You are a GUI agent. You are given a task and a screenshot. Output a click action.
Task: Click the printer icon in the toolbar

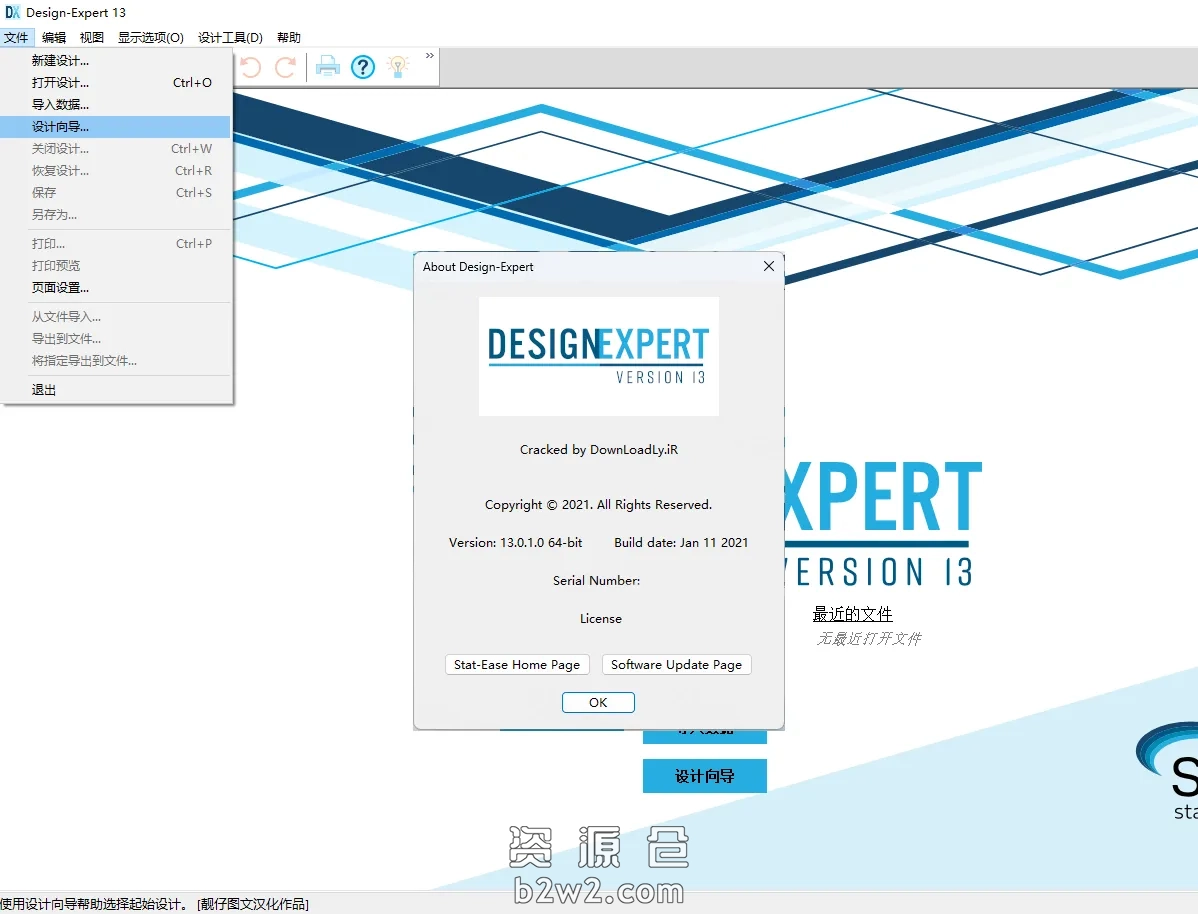[328, 67]
